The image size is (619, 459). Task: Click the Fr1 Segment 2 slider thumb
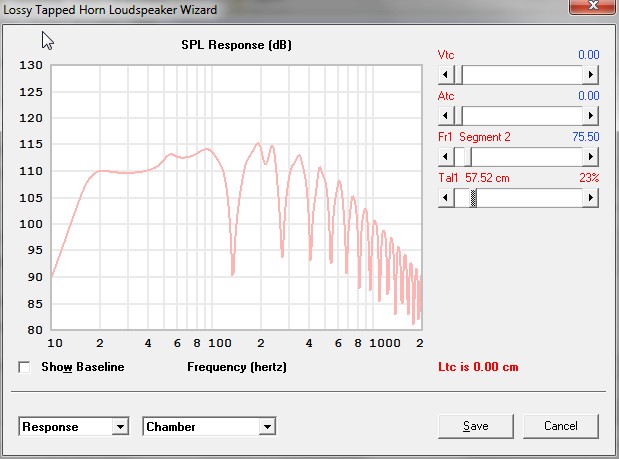(x=467, y=157)
